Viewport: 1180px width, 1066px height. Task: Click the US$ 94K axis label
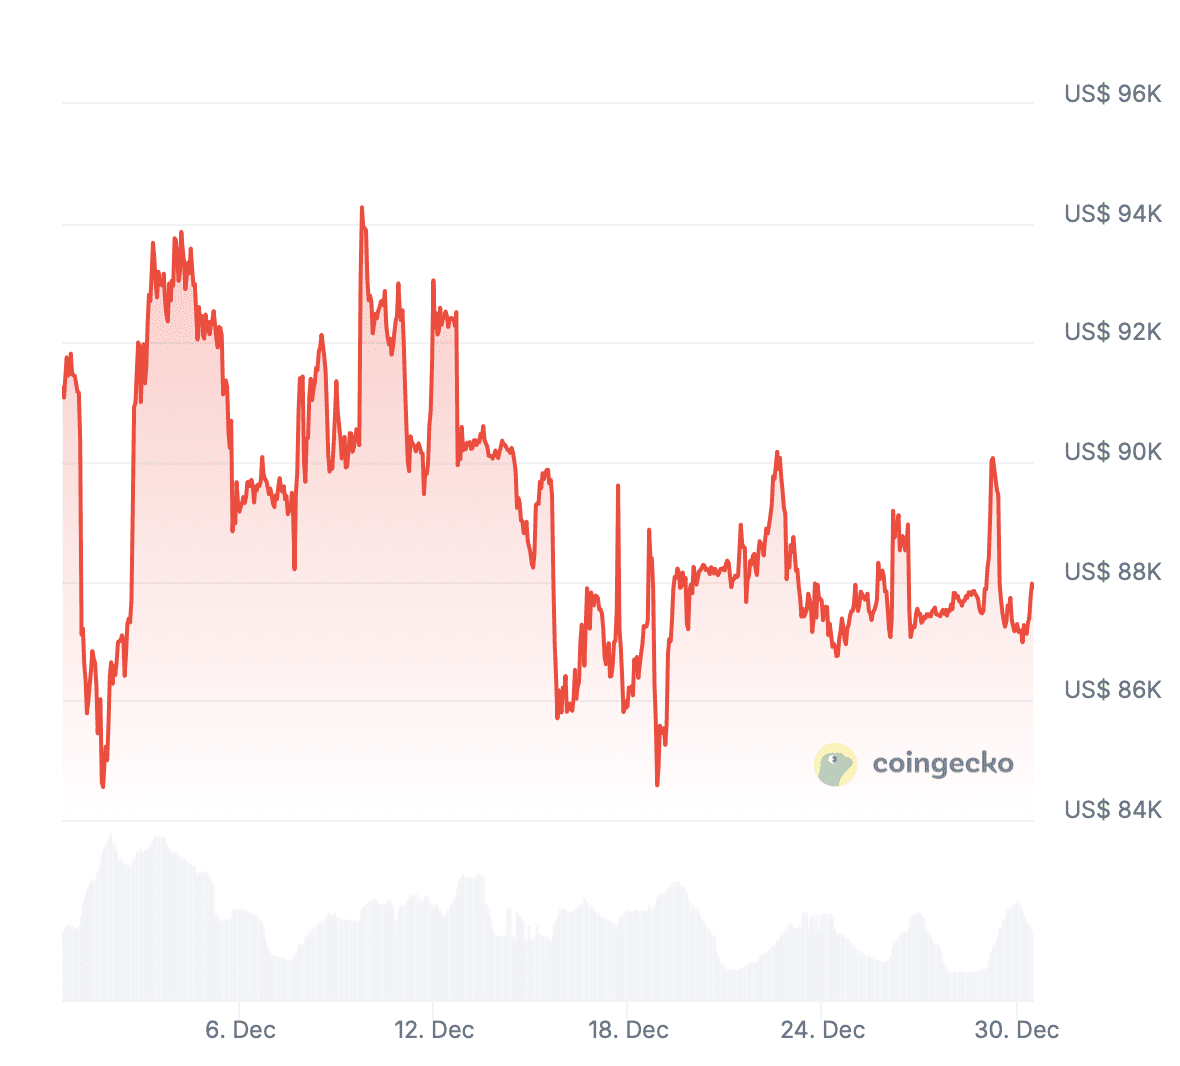tap(1112, 213)
